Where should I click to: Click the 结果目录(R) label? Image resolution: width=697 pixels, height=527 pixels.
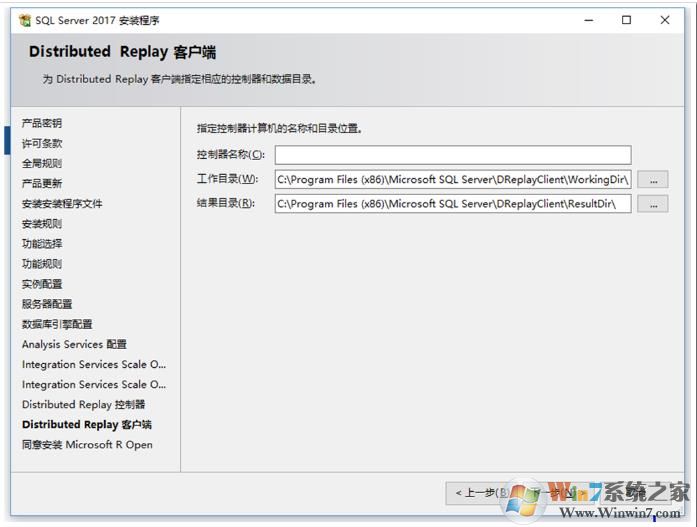225,203
